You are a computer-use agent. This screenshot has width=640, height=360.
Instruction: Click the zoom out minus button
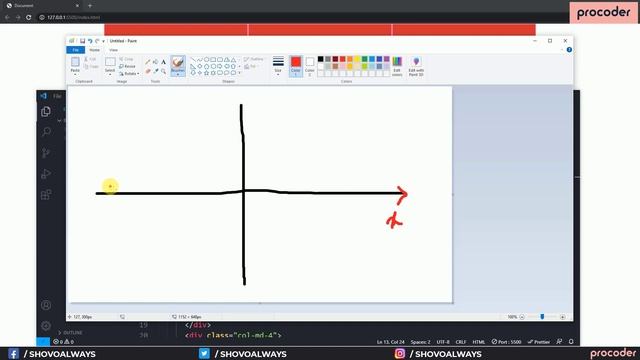522,317
